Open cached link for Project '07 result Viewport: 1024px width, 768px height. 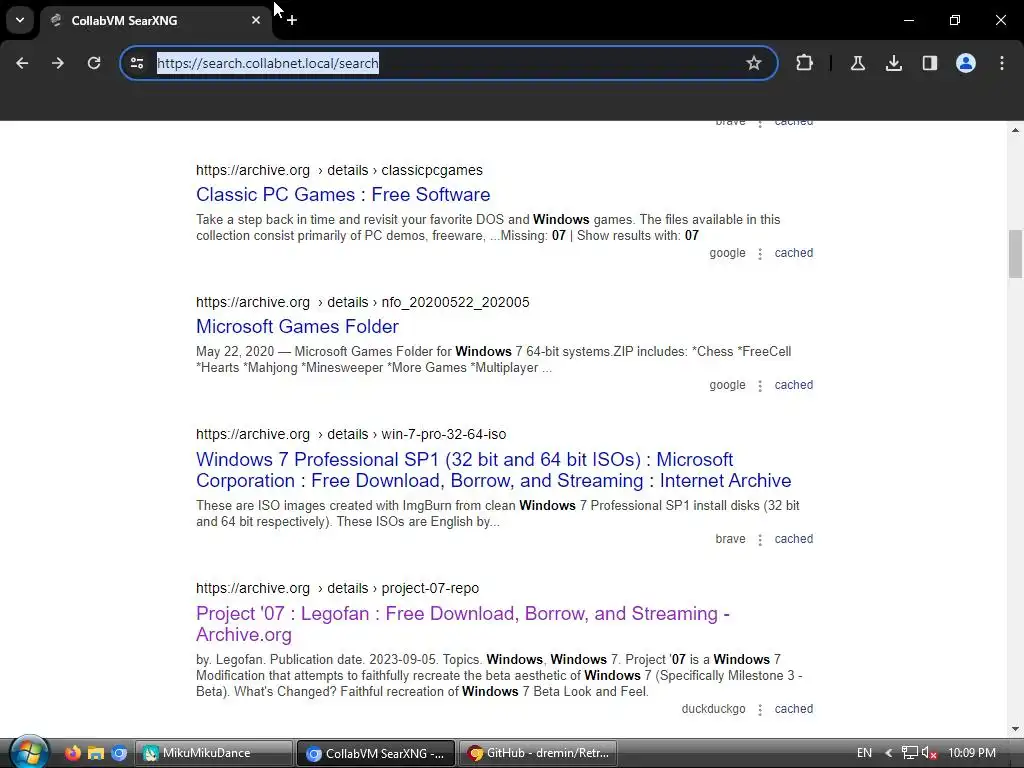793,709
